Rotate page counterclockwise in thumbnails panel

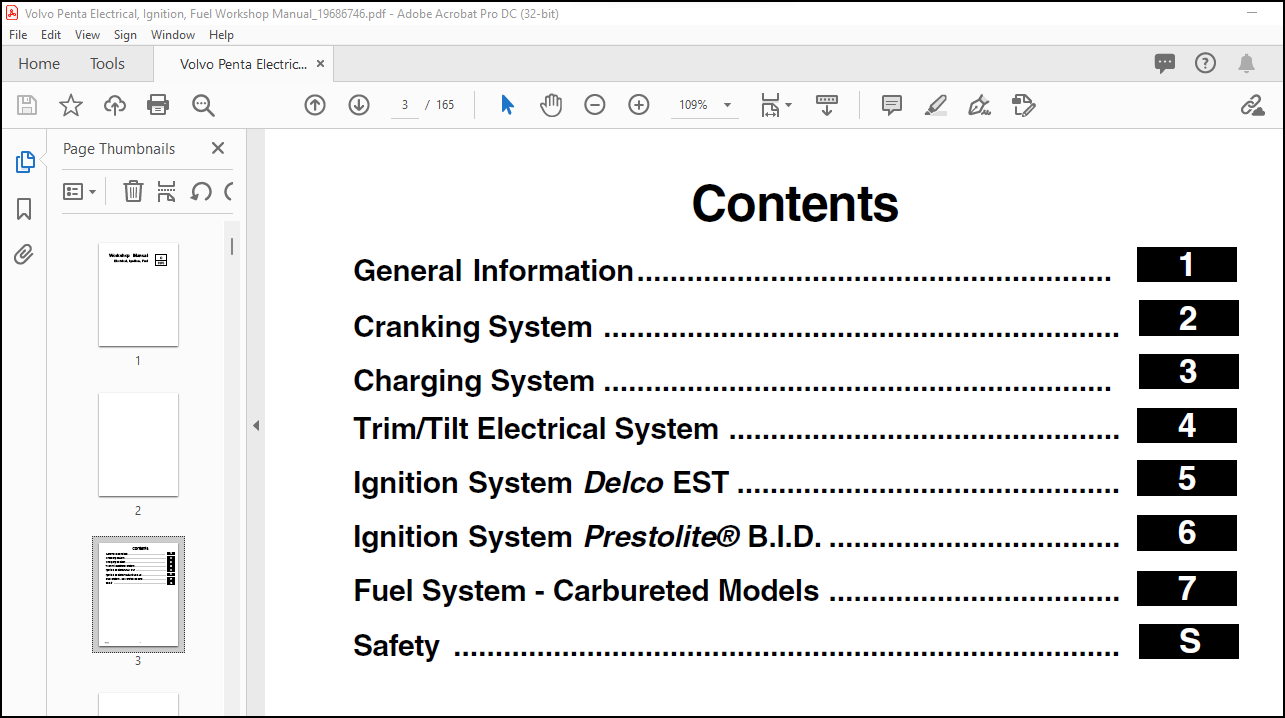[x=201, y=191]
